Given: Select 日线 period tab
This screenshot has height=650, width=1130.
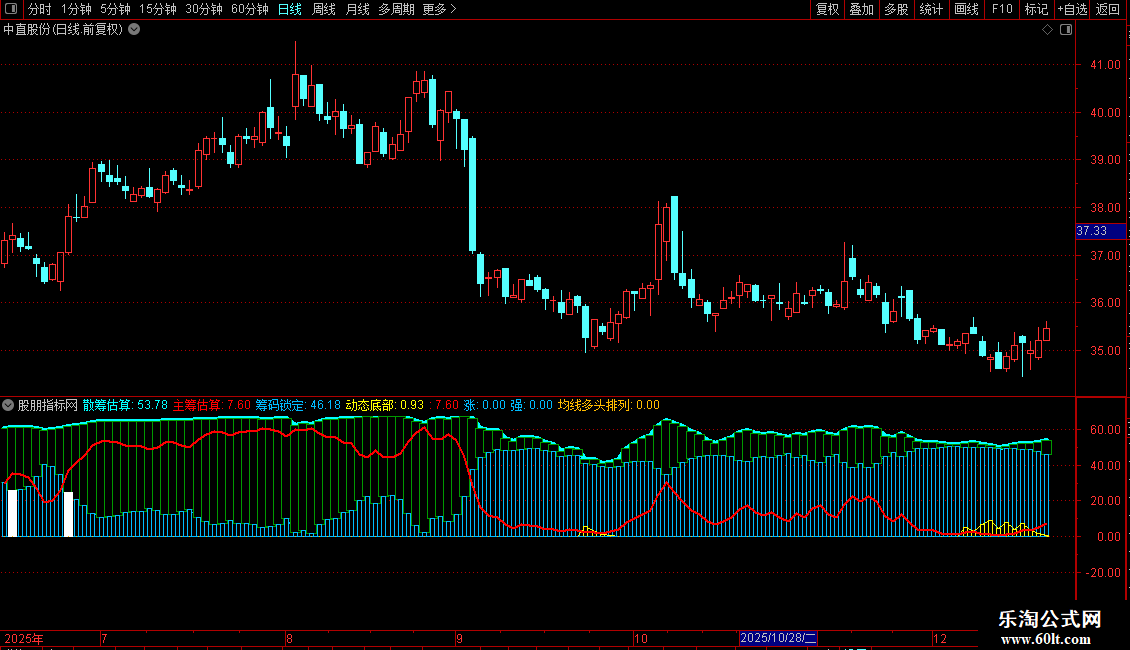Looking at the screenshot, I should (290, 9).
